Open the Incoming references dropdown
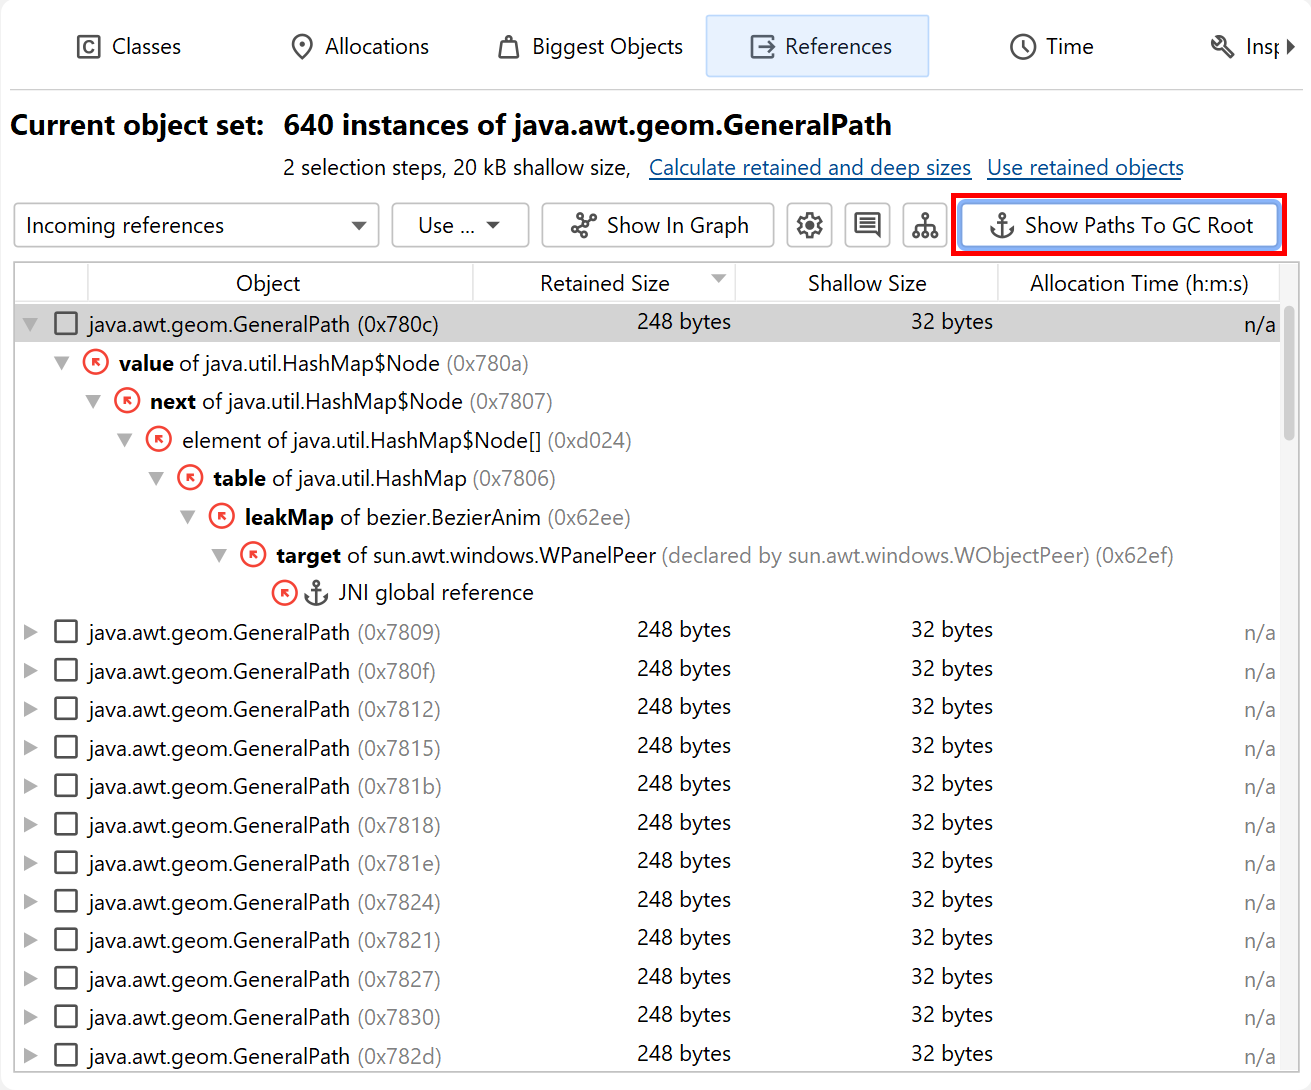The image size is (1311, 1090). click(x=196, y=225)
